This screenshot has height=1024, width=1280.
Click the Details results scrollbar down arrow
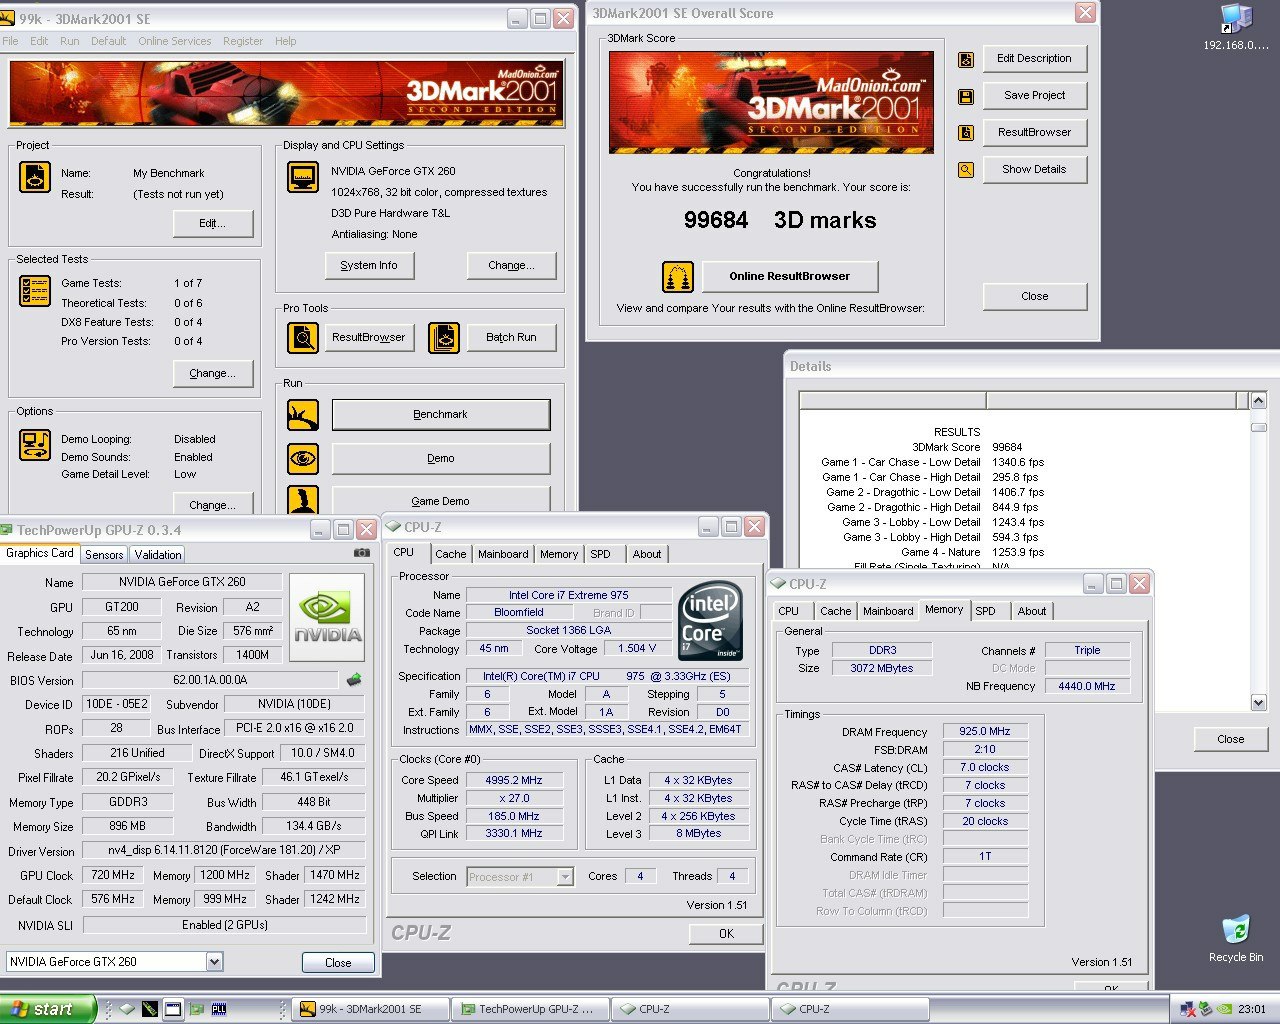point(1259,703)
